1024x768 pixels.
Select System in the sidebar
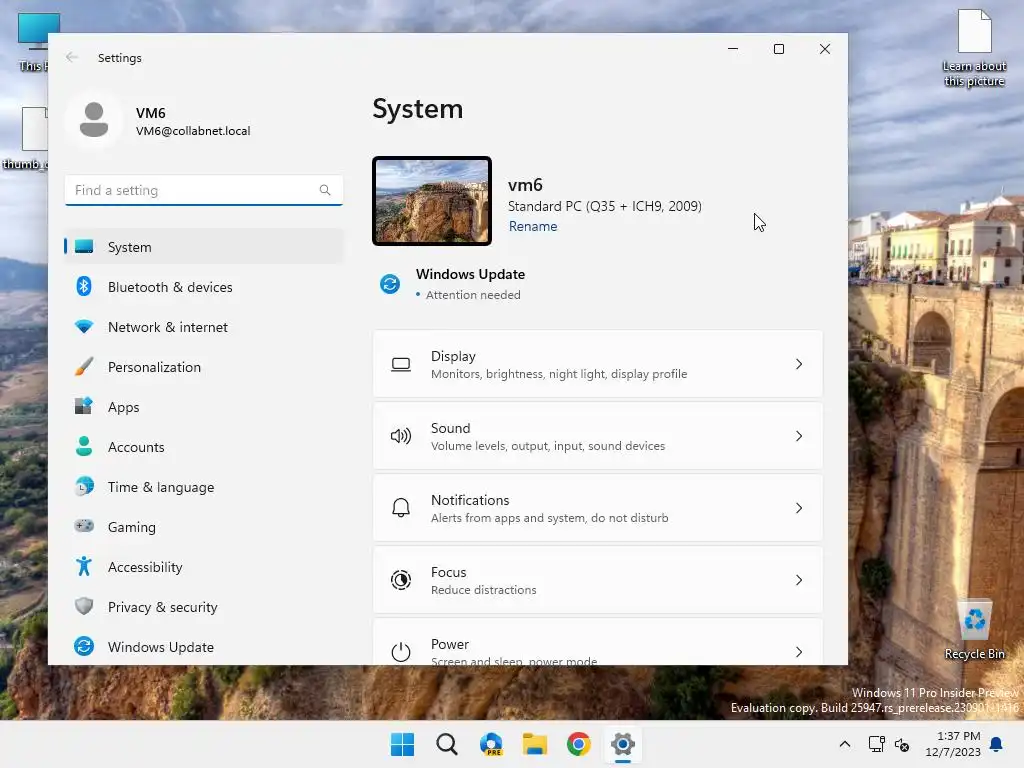click(204, 247)
